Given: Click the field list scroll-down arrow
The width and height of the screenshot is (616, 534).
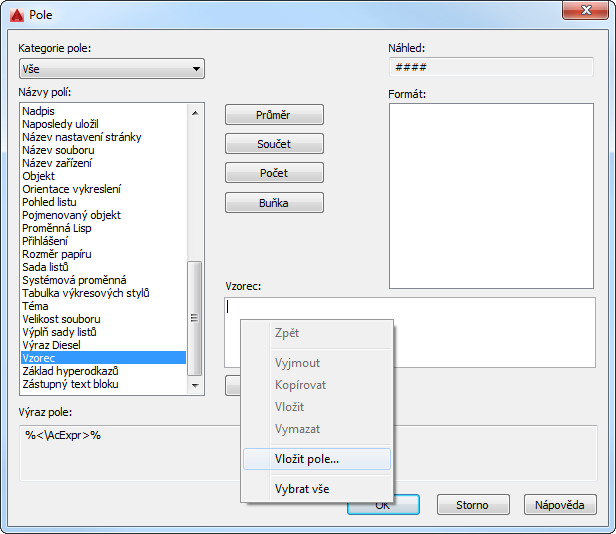Looking at the screenshot, I should click(x=195, y=385).
